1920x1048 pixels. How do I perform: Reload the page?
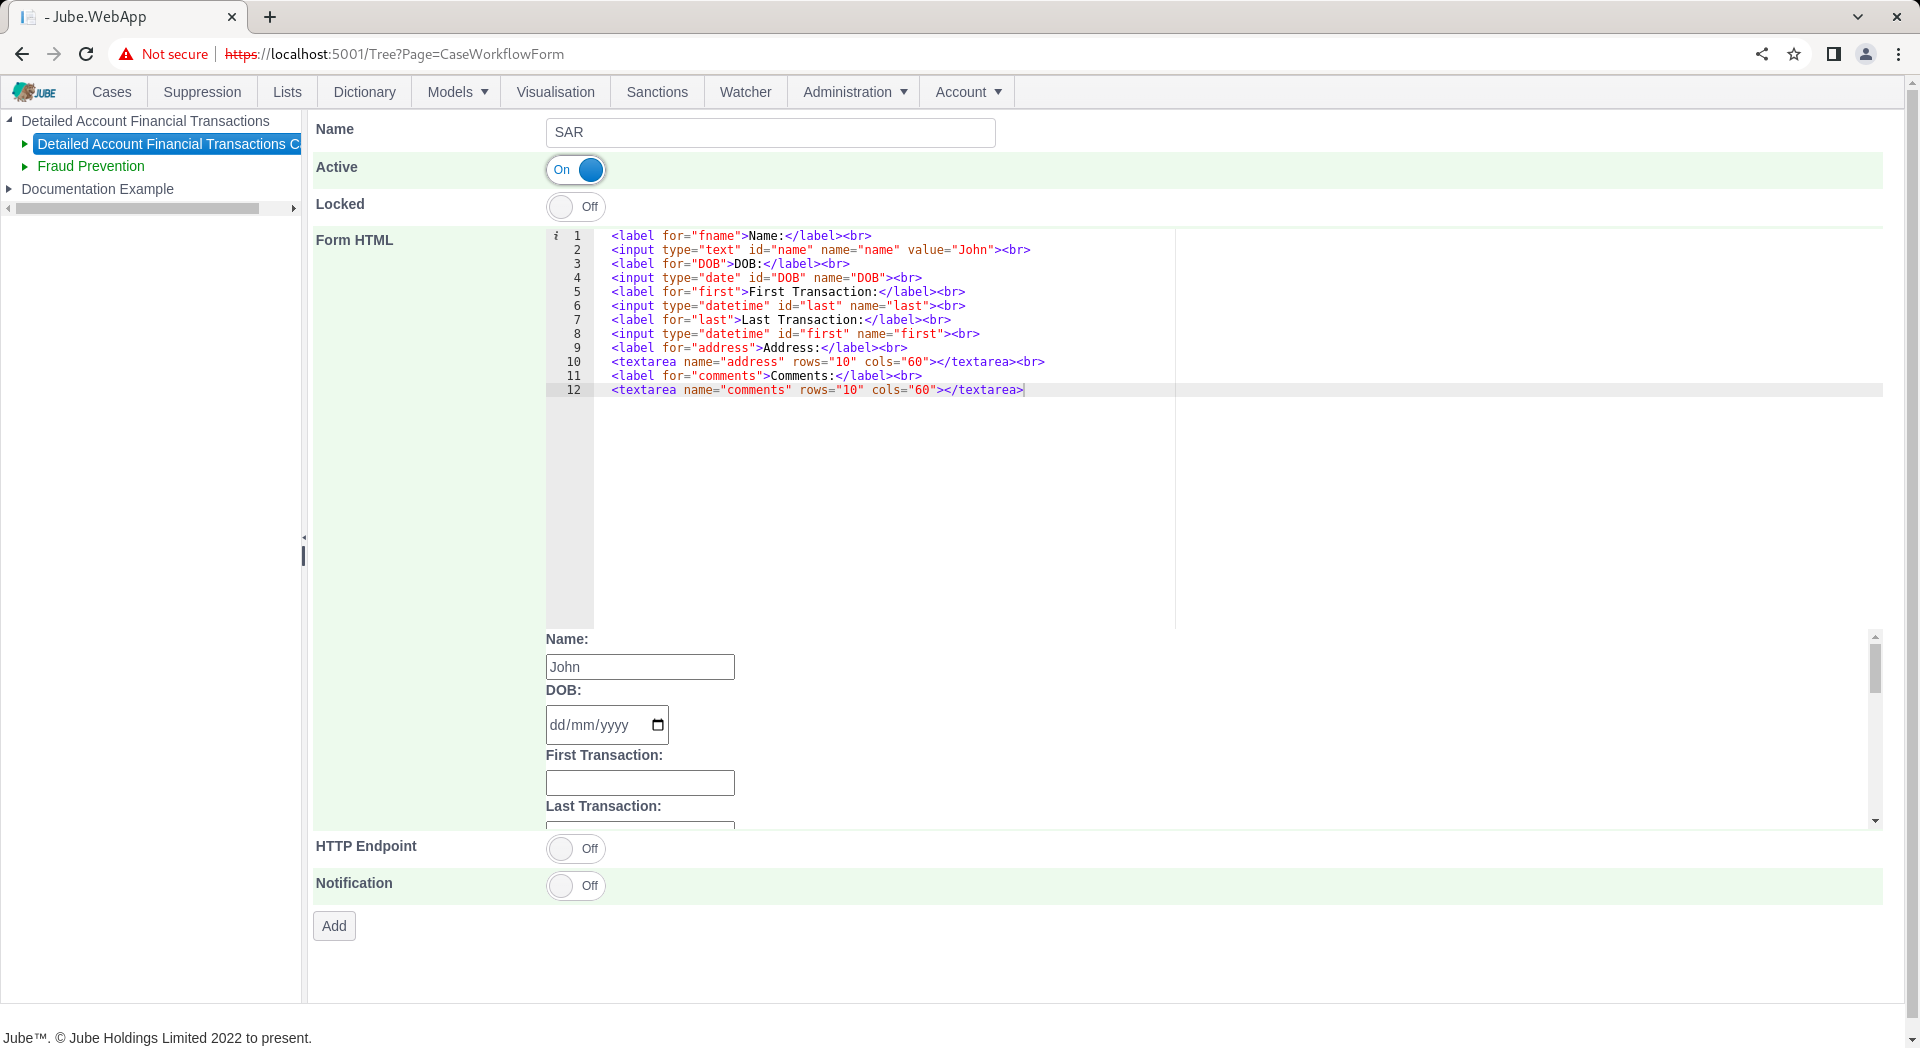[86, 54]
